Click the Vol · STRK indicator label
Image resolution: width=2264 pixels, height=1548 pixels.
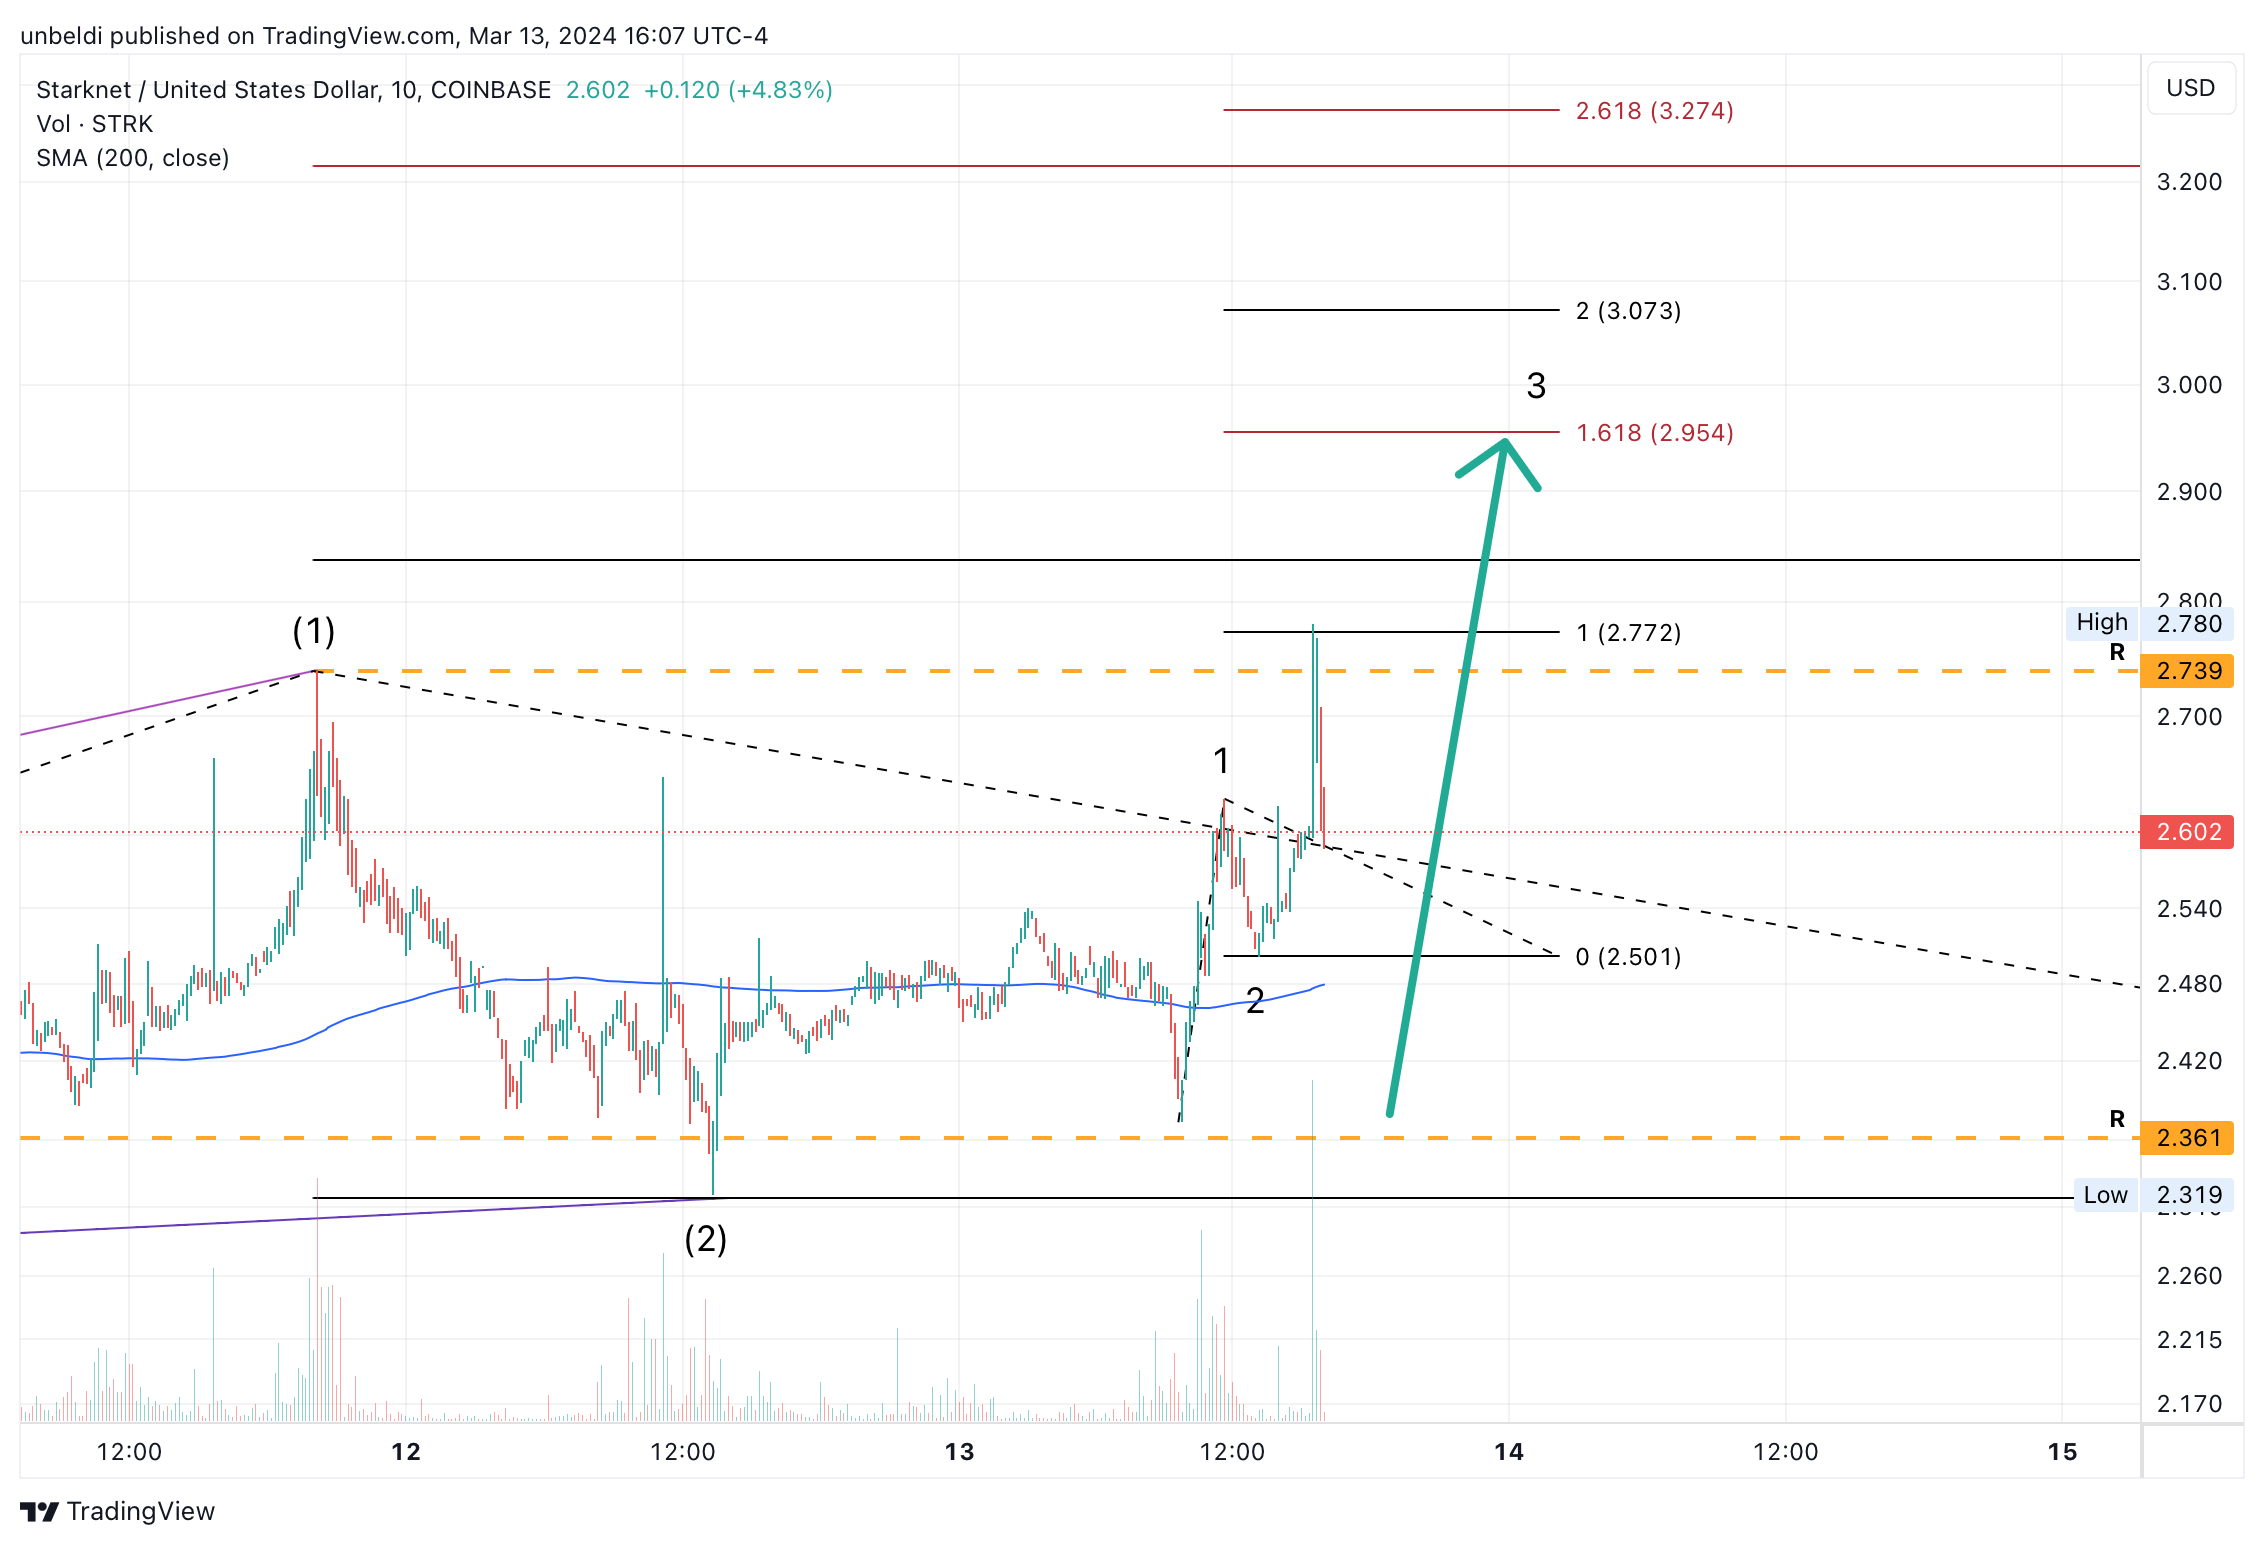pos(95,124)
